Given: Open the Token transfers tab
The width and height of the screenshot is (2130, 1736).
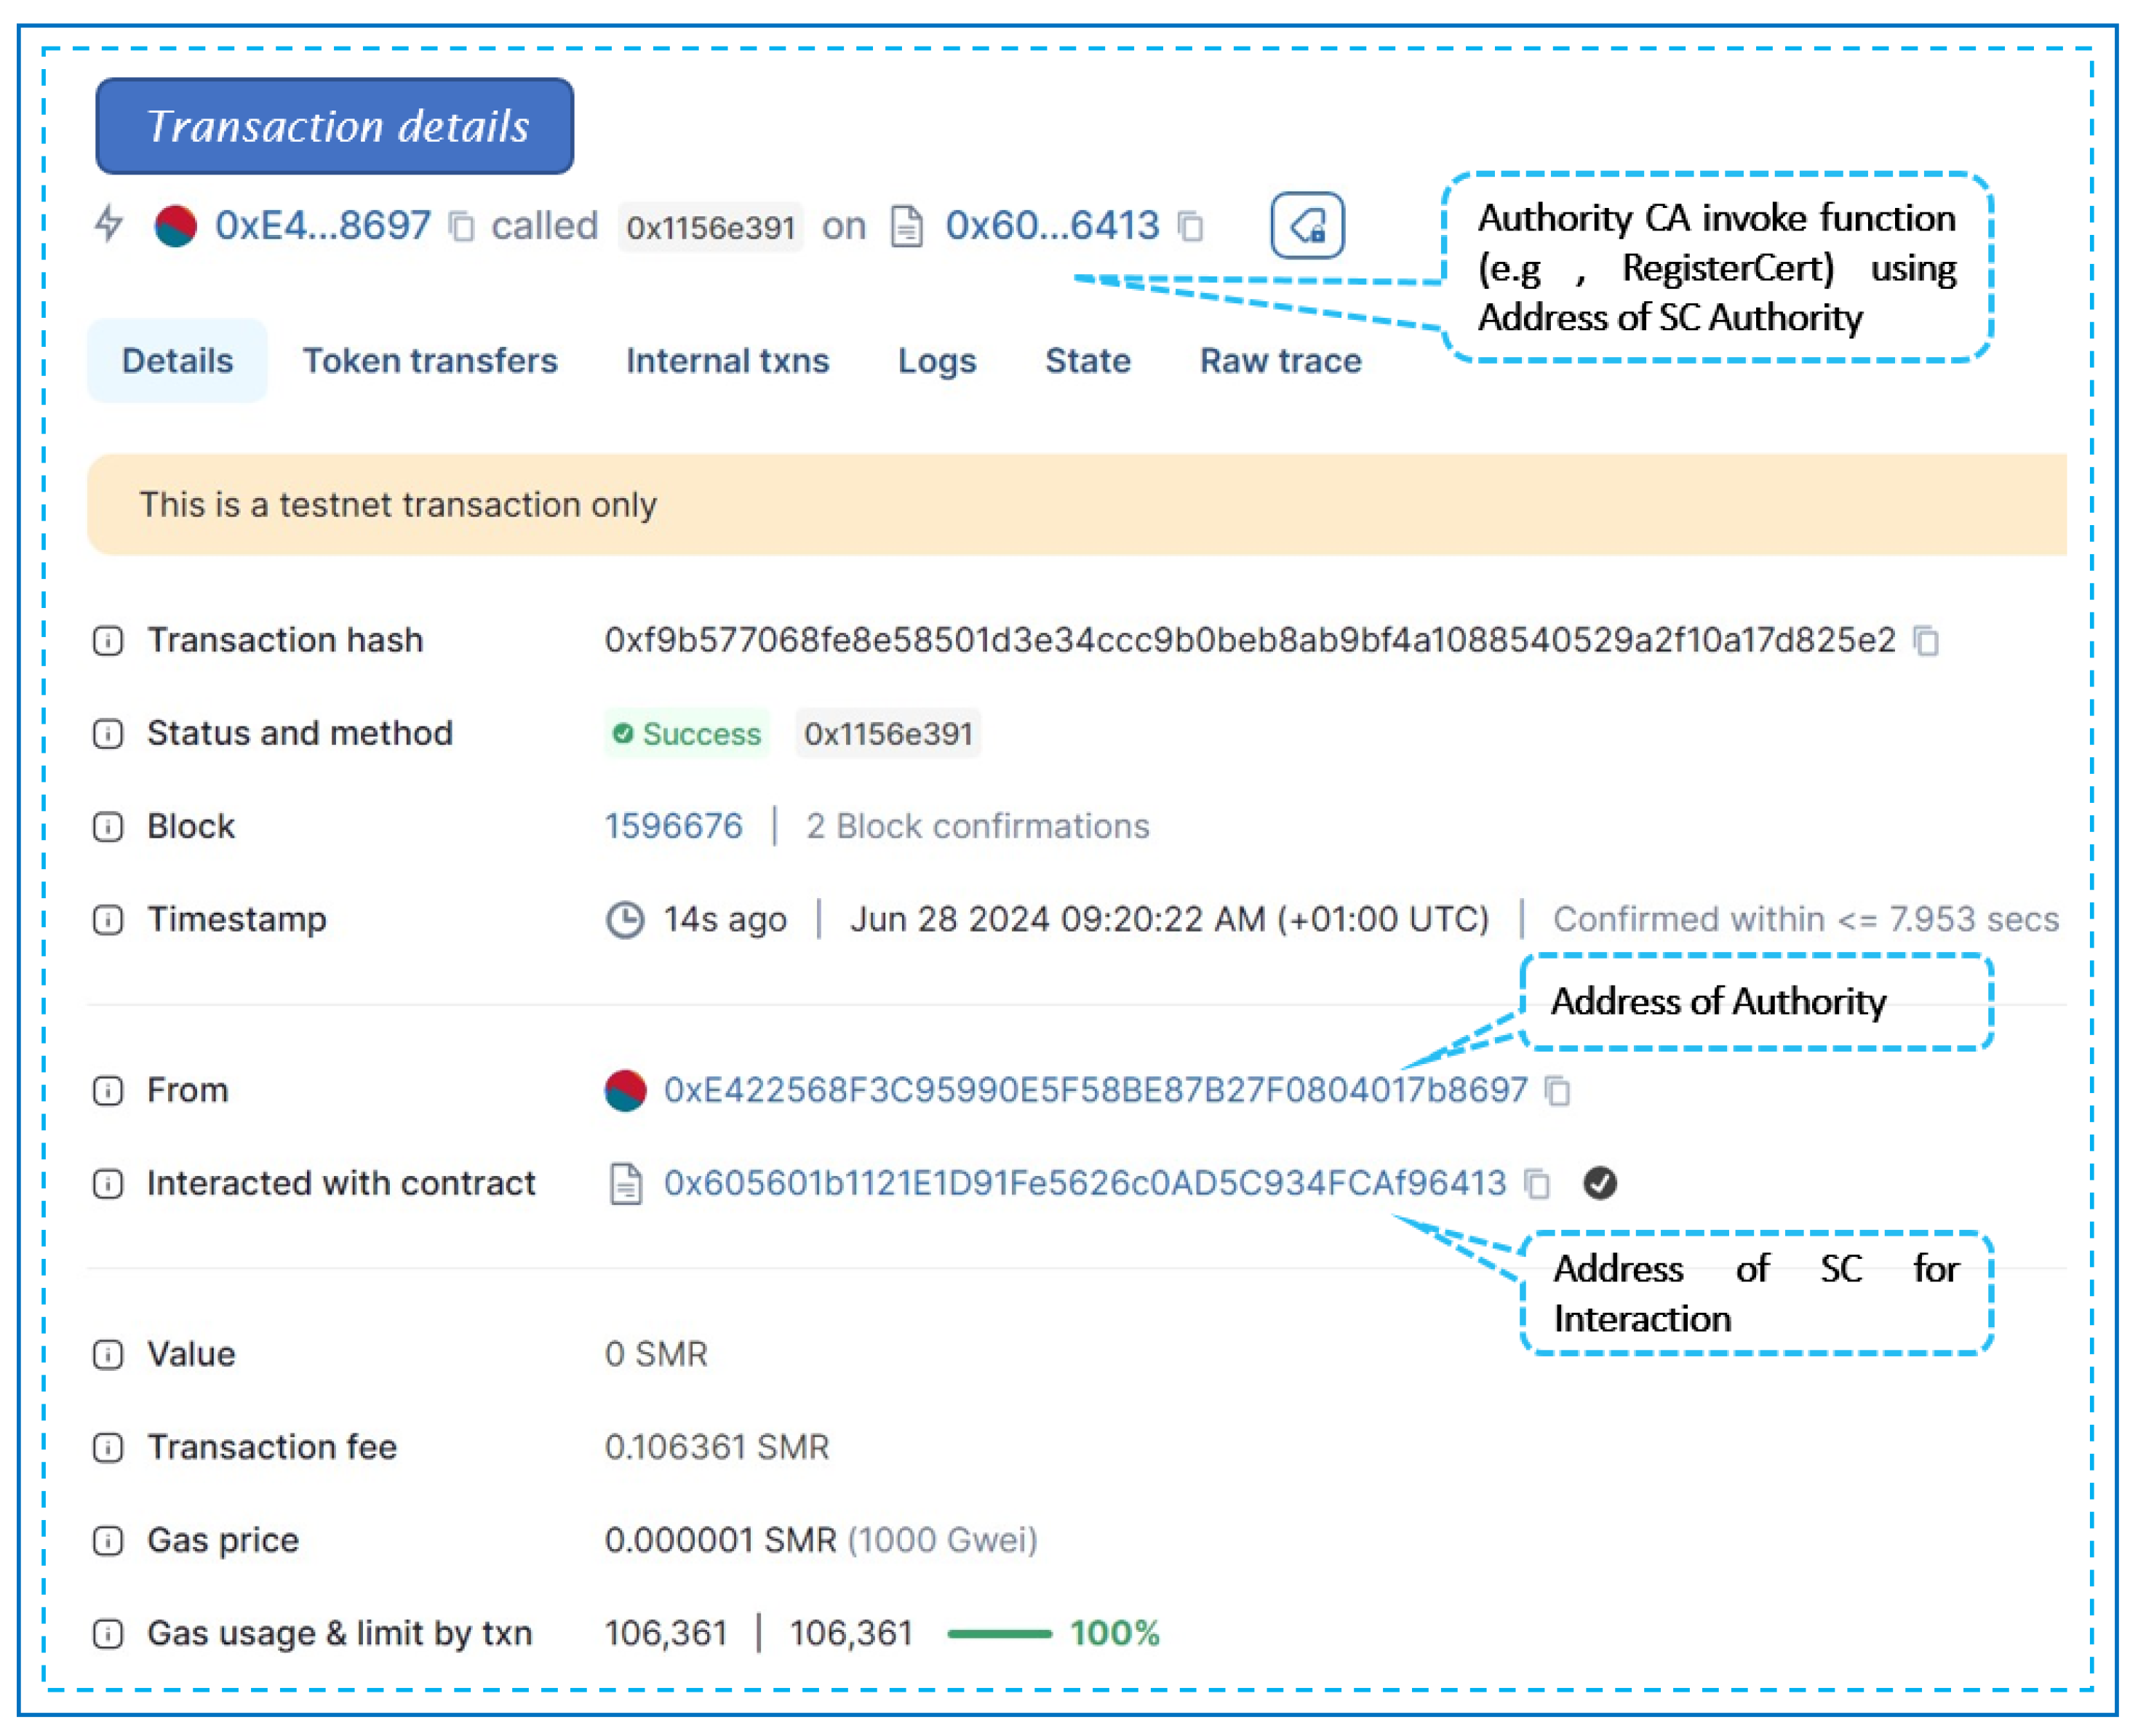Looking at the screenshot, I should click(431, 361).
